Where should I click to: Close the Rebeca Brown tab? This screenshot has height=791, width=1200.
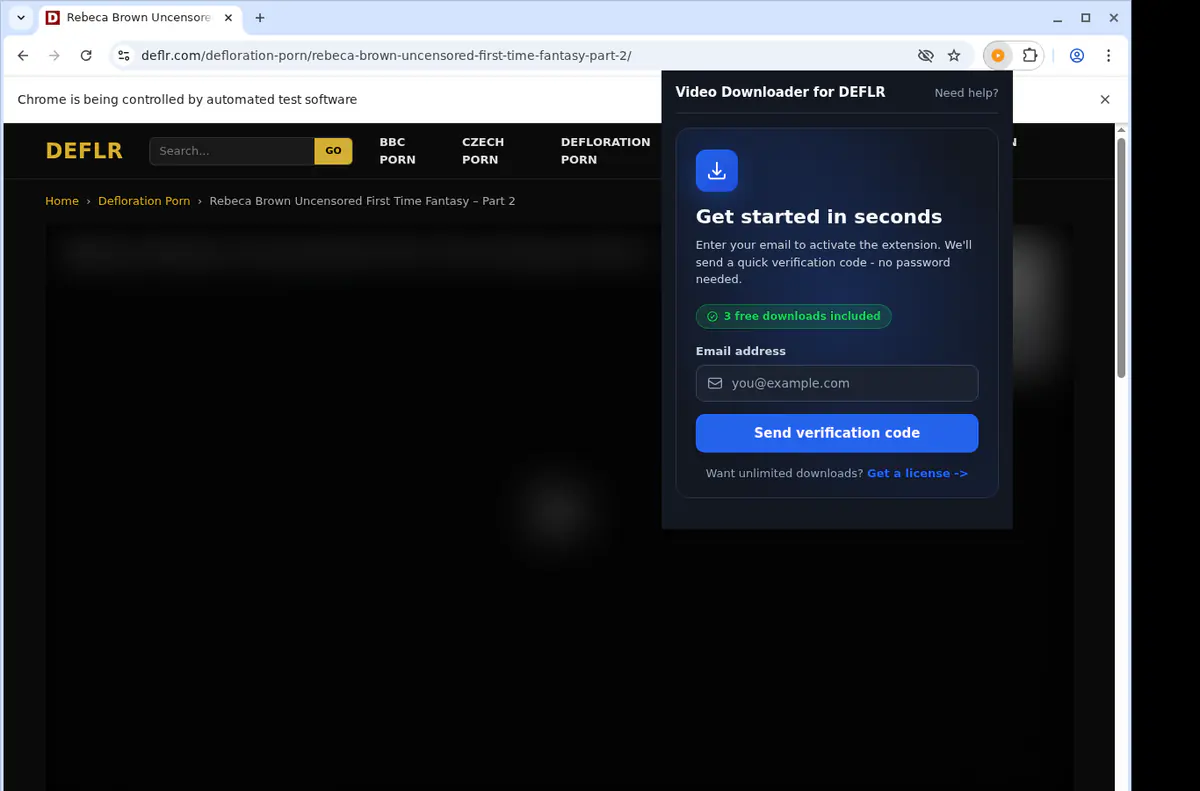(x=229, y=18)
